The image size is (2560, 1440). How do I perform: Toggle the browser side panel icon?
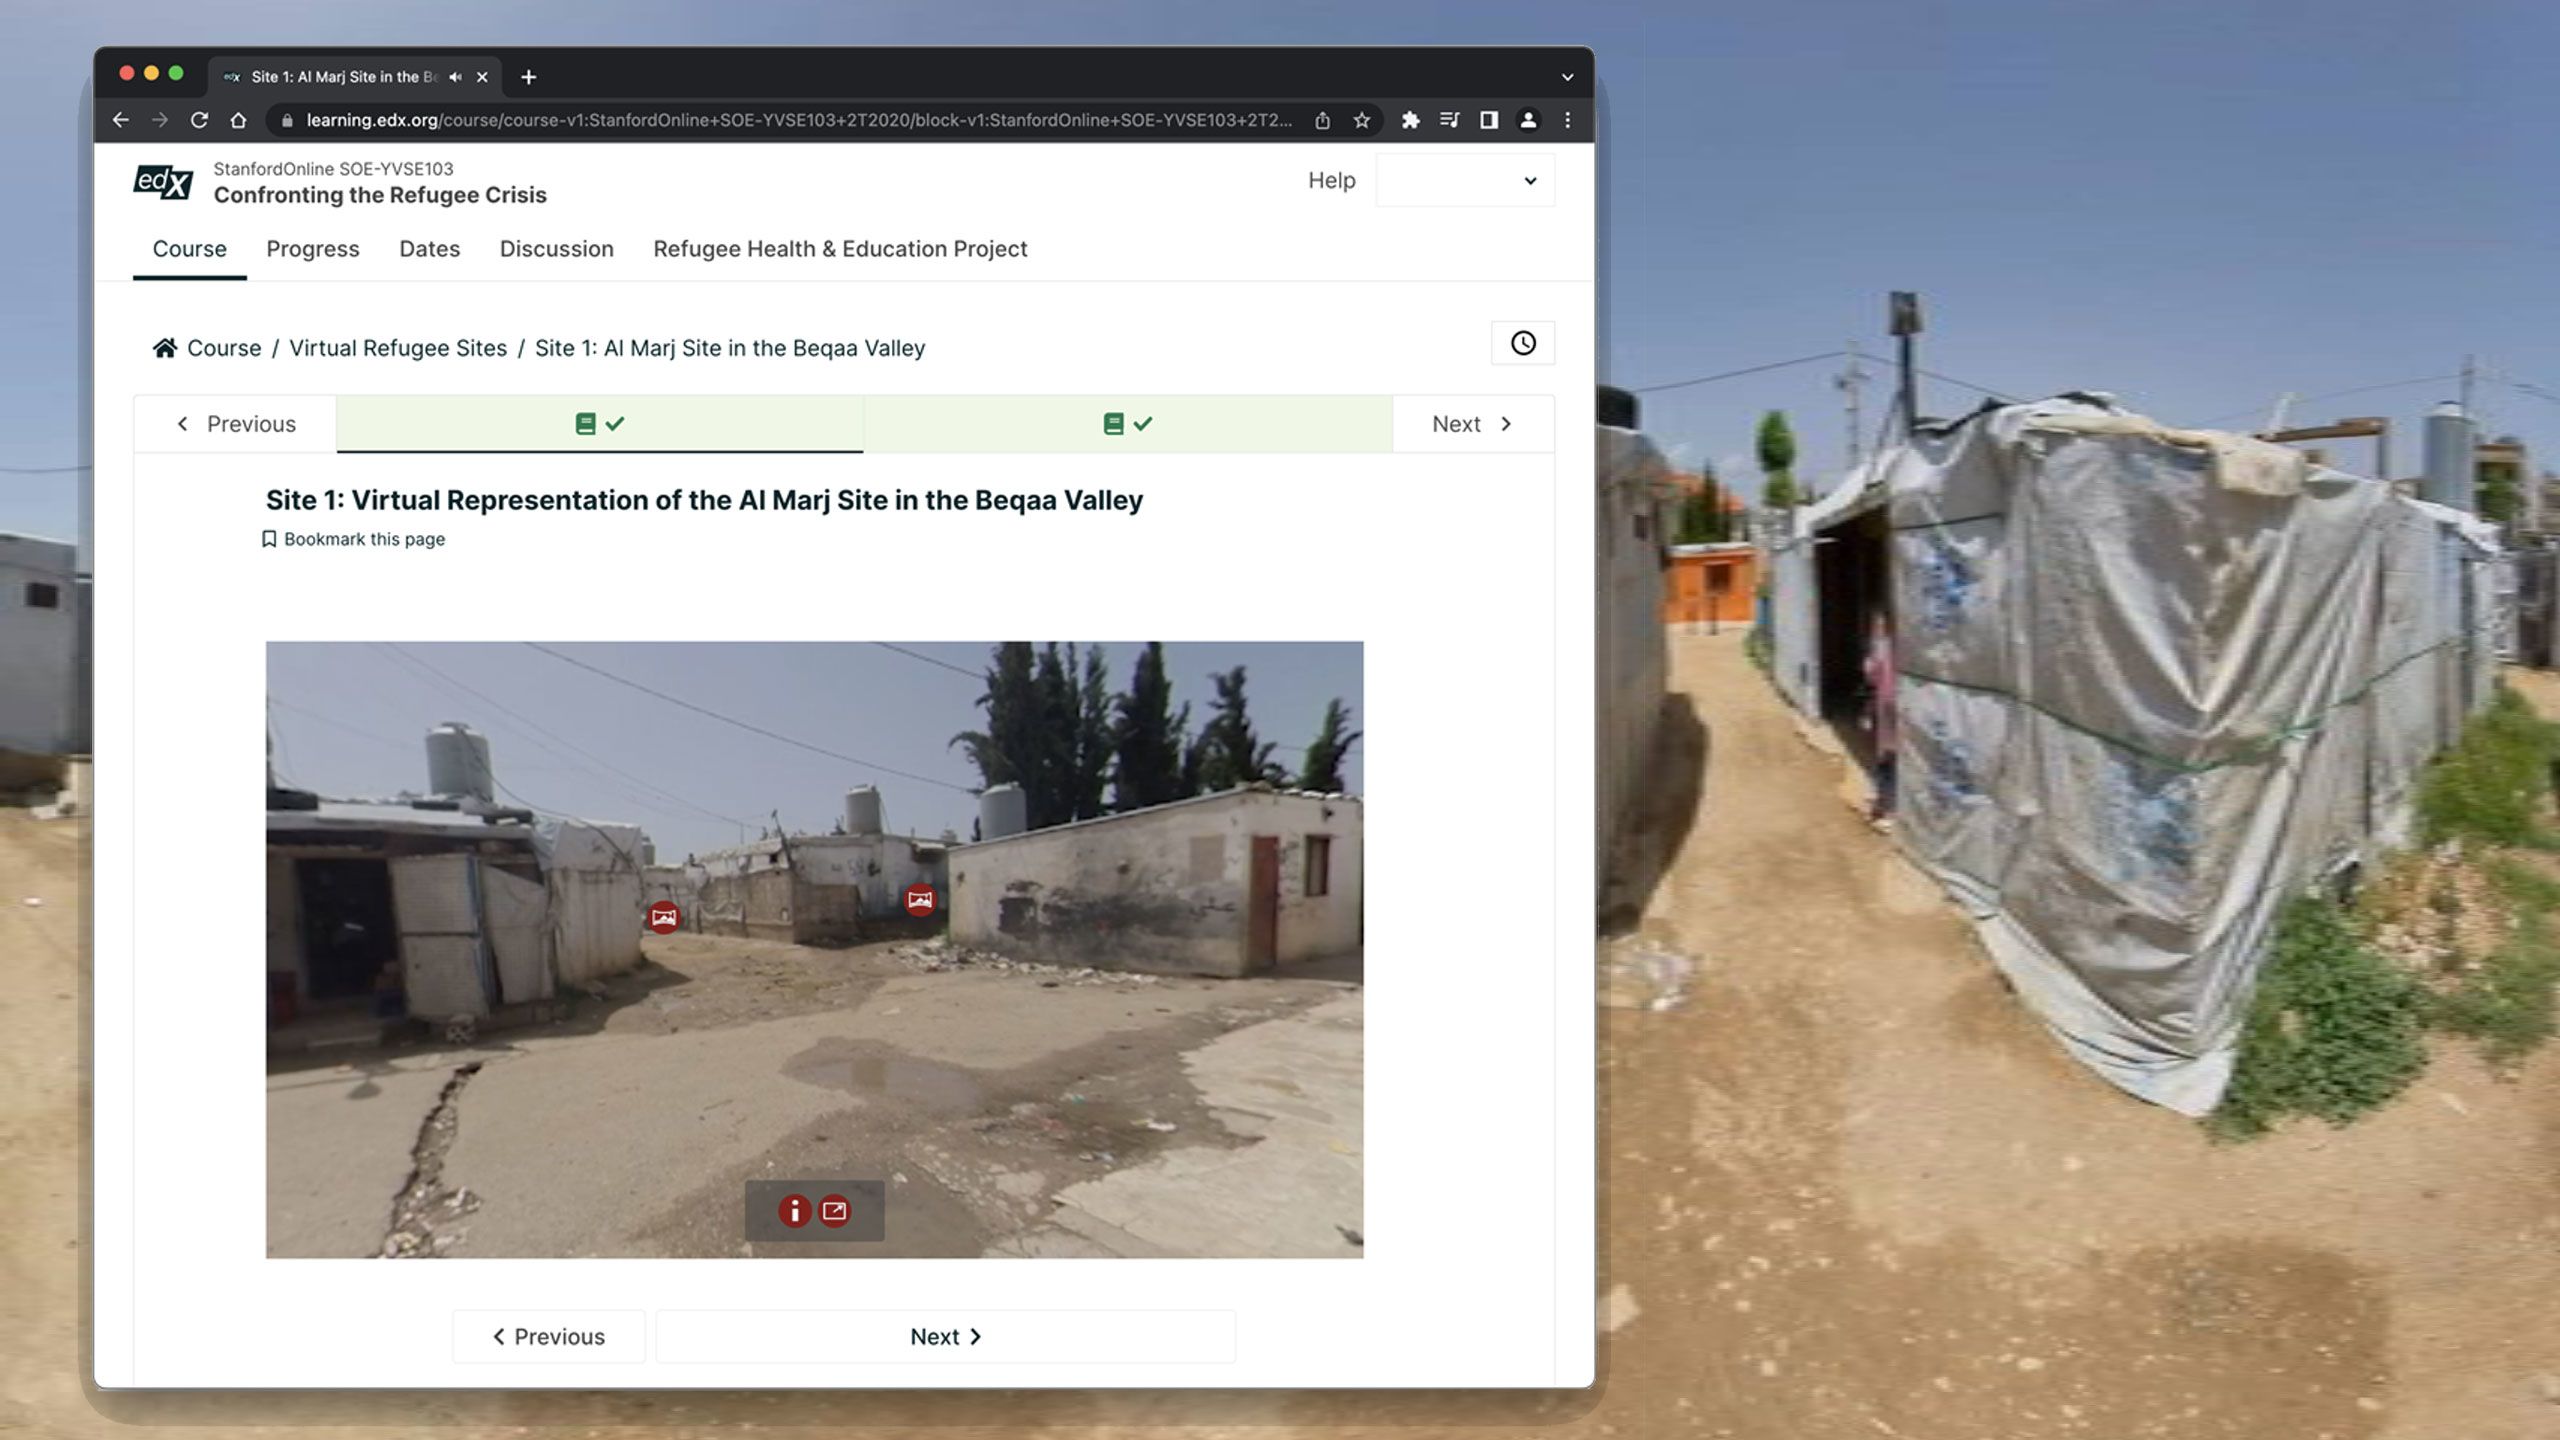point(1489,120)
